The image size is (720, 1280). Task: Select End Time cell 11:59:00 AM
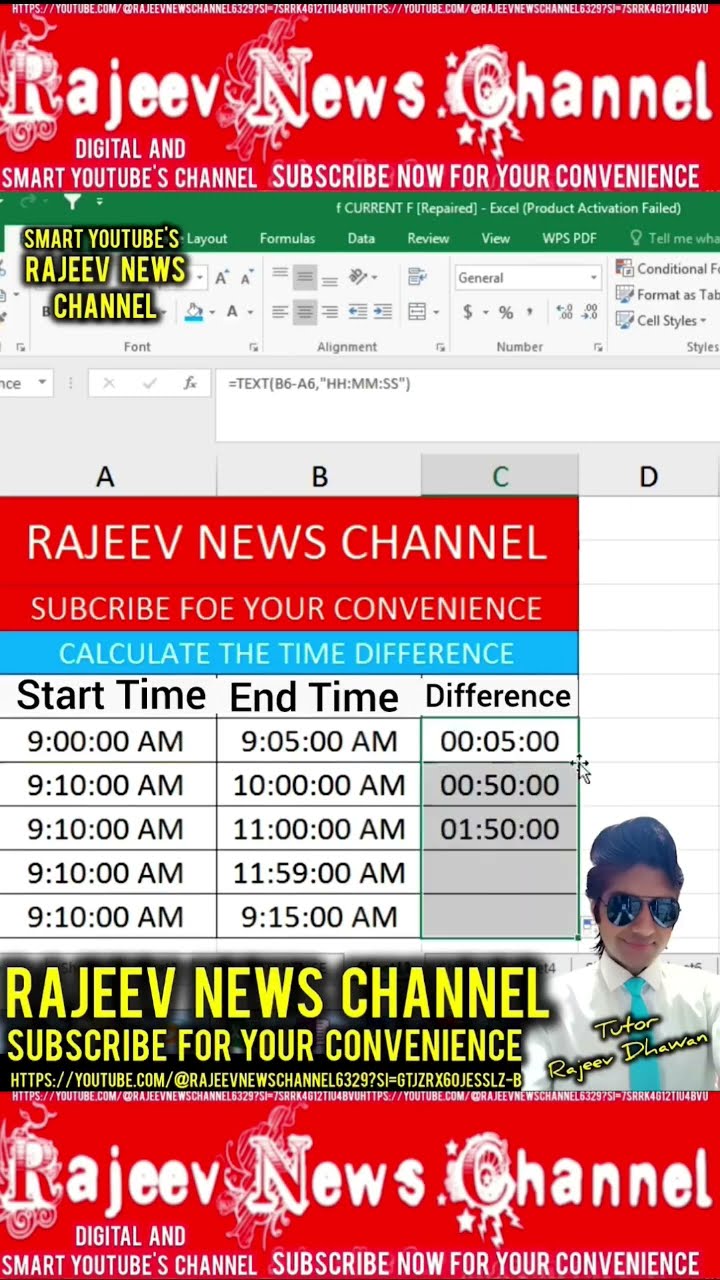[x=319, y=873]
